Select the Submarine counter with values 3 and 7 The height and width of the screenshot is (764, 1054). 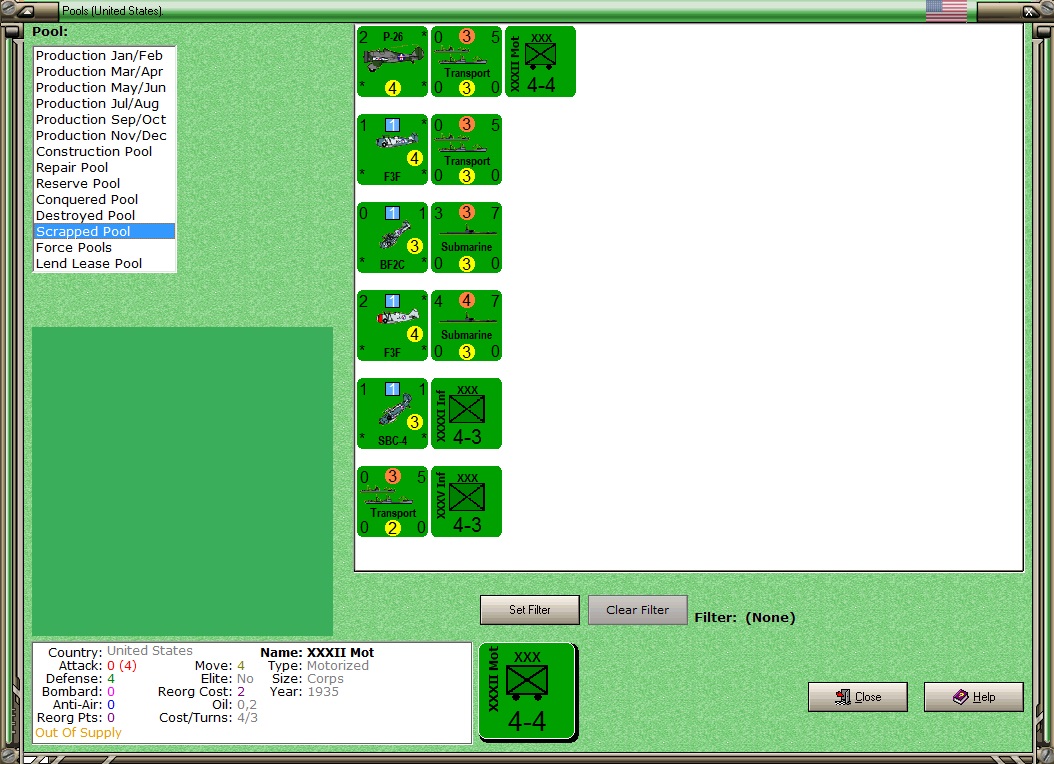point(467,237)
